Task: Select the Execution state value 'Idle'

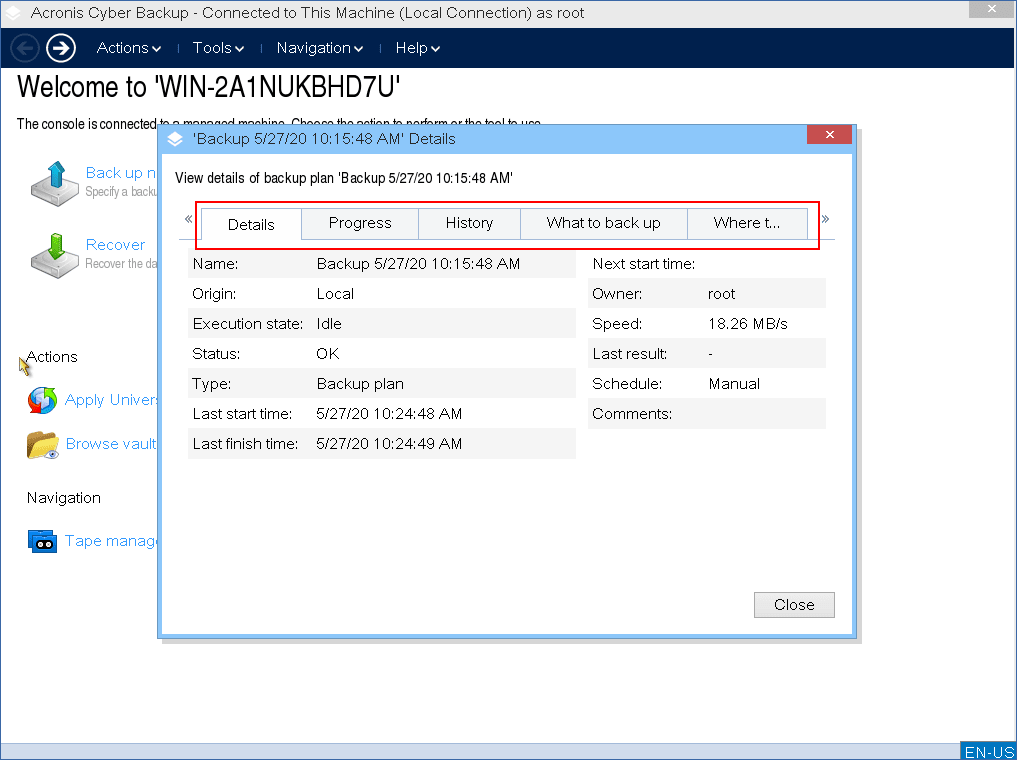Action: 329,324
